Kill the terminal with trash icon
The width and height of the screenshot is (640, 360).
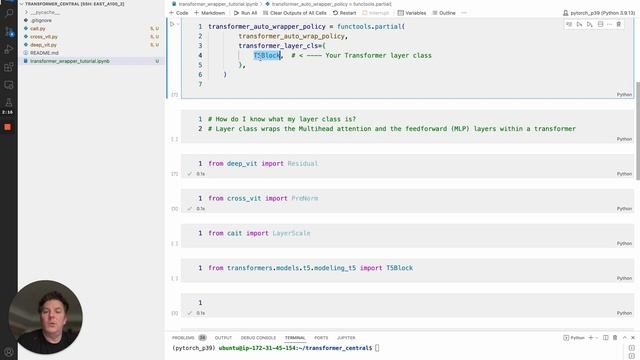point(615,338)
